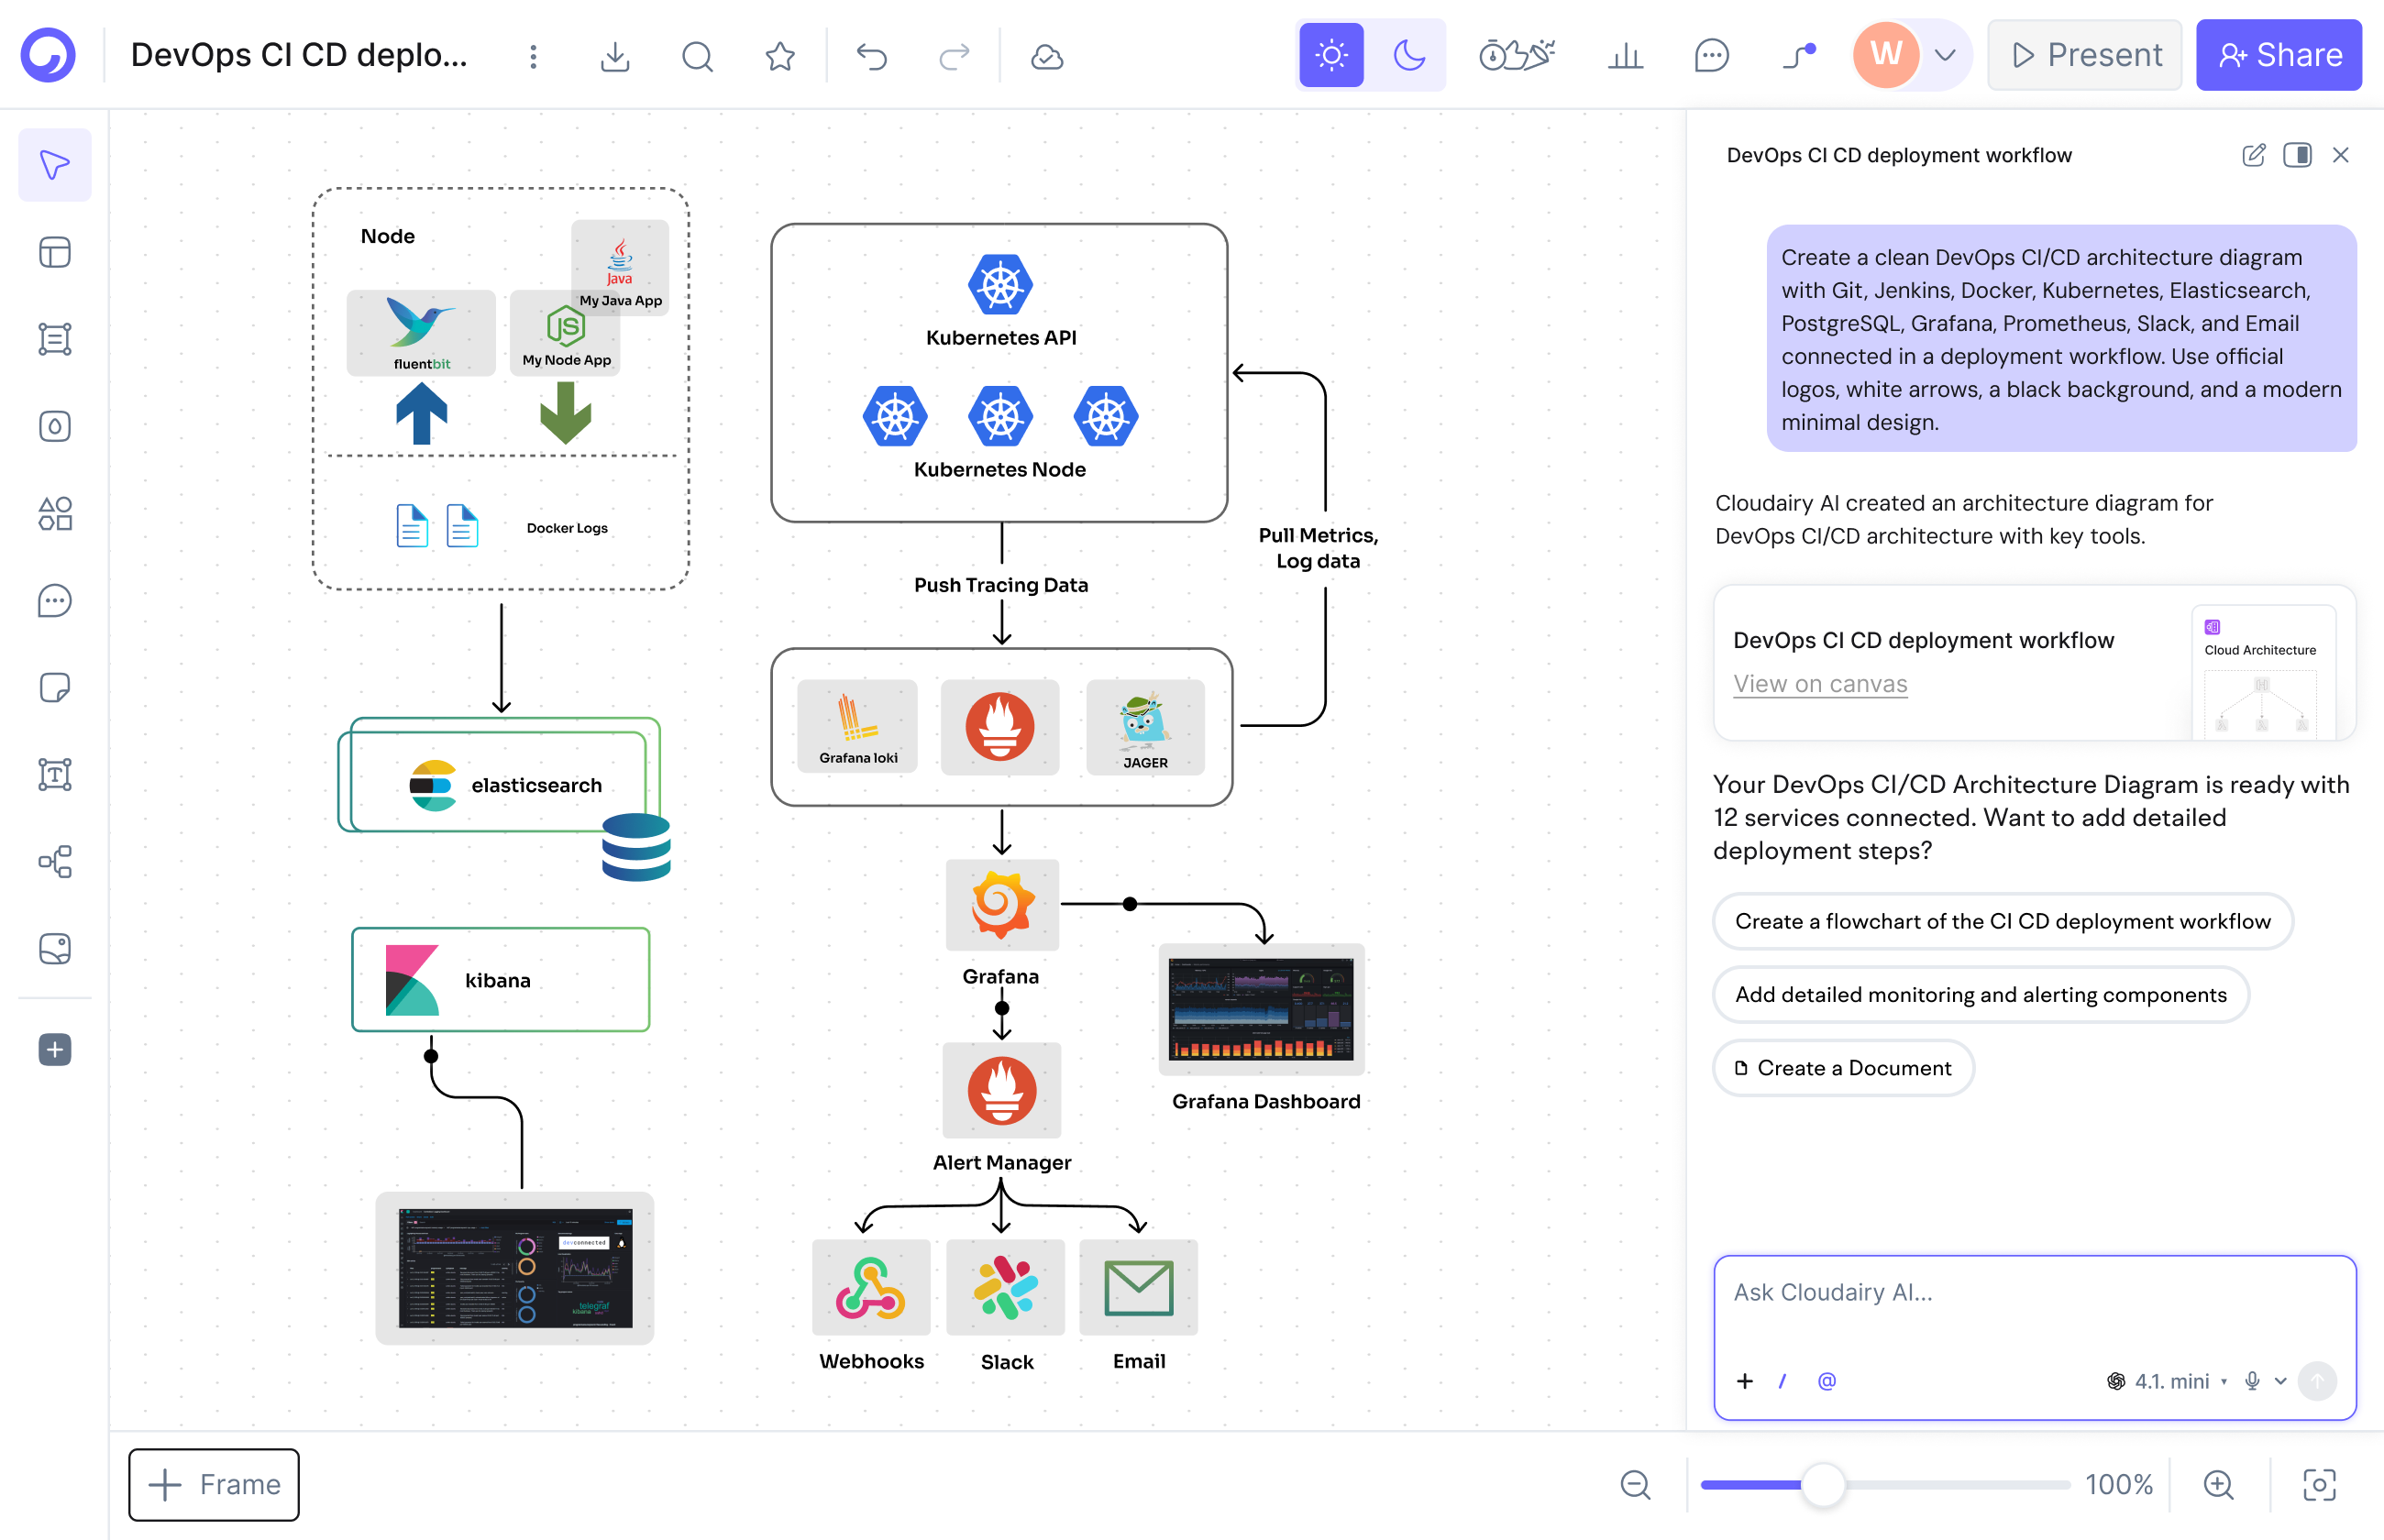Select the pointer selection tool
The width and height of the screenshot is (2384, 1540).
pyautogui.click(x=55, y=165)
